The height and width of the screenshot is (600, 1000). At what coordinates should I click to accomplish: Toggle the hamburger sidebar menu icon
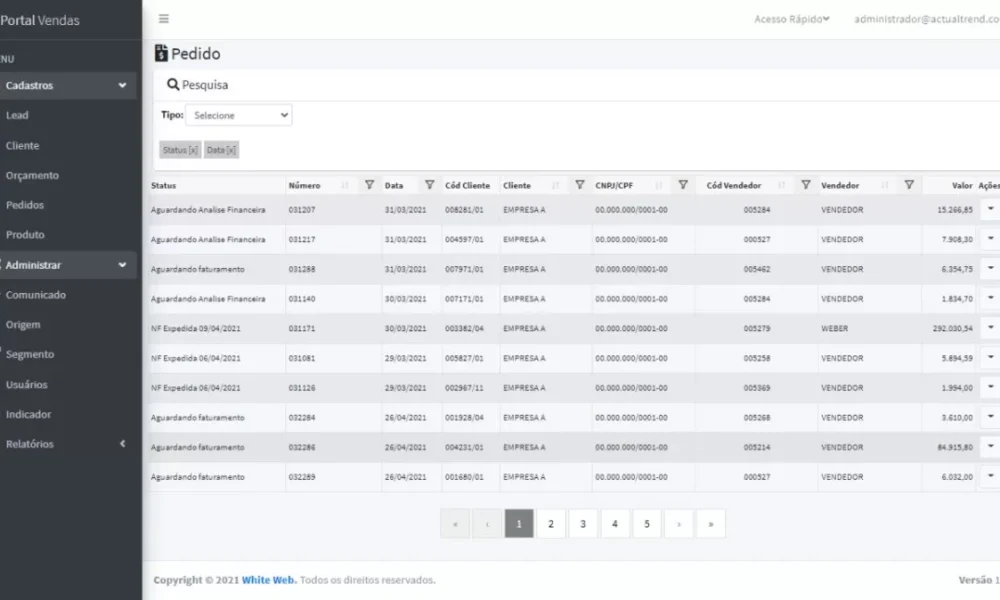[x=164, y=19]
